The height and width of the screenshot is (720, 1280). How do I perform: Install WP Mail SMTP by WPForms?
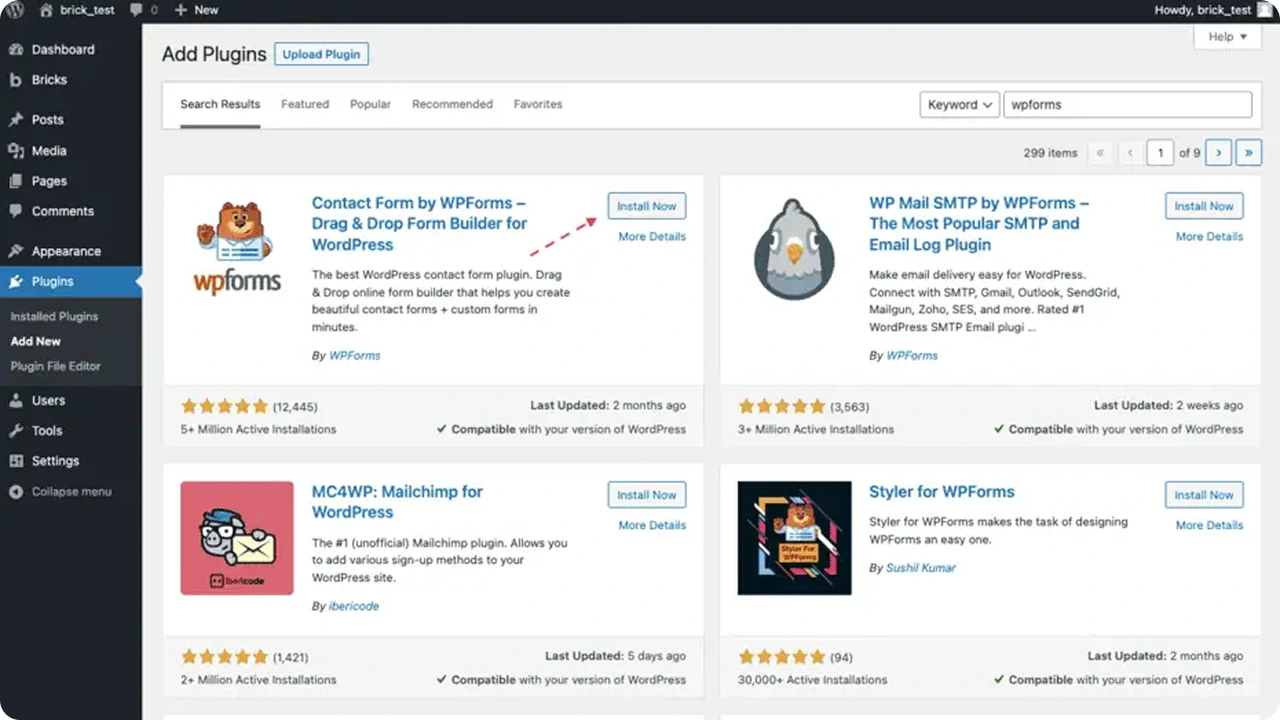coord(1204,206)
